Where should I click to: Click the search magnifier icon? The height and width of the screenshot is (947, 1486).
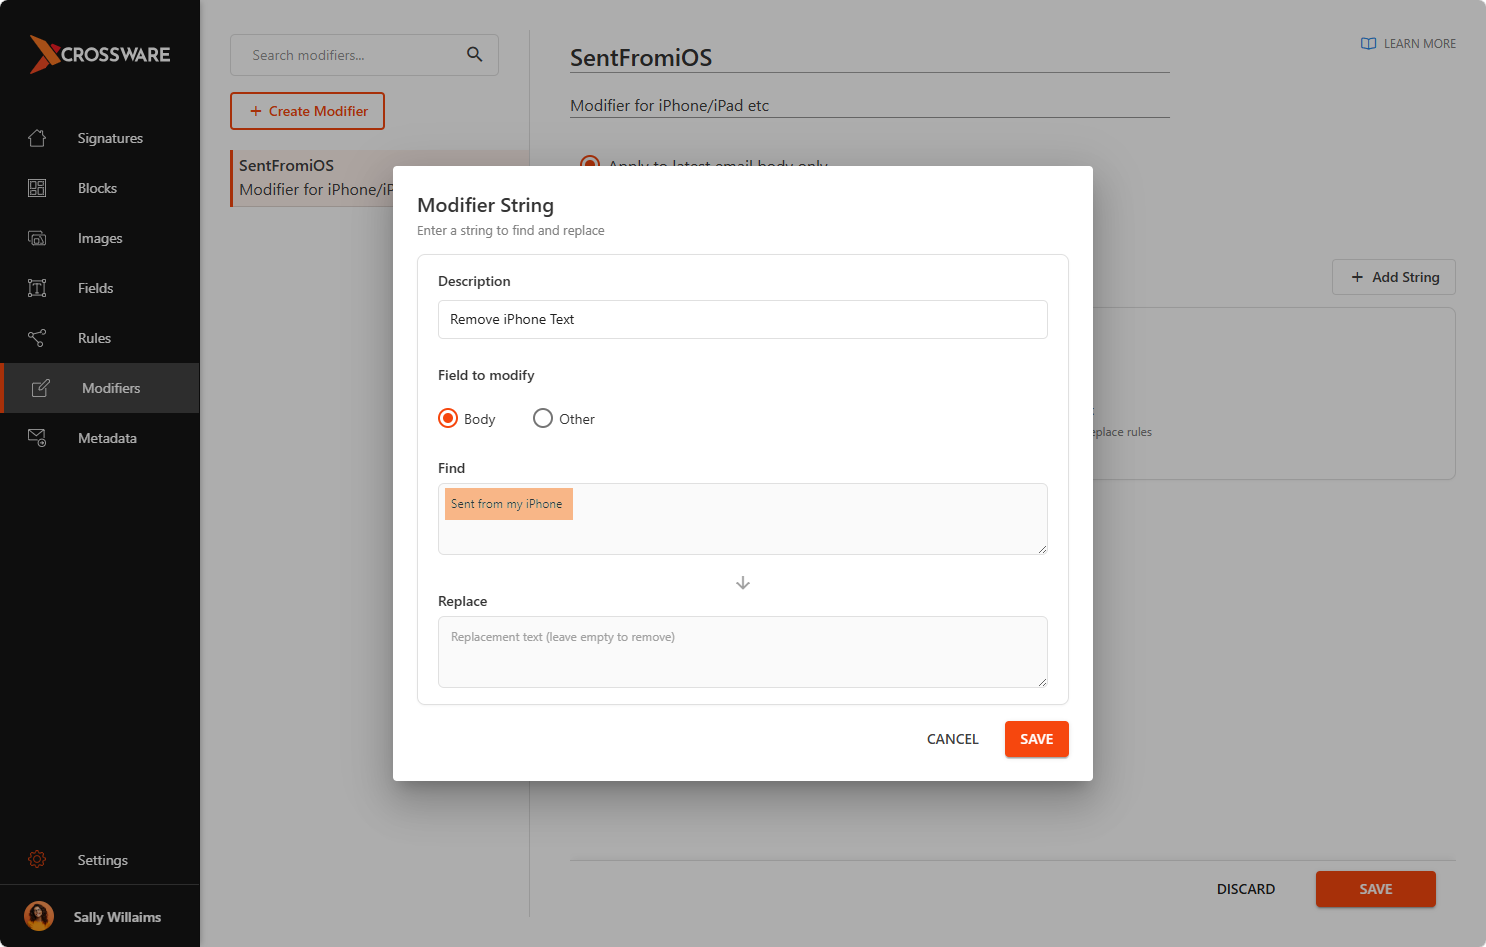coord(475,55)
